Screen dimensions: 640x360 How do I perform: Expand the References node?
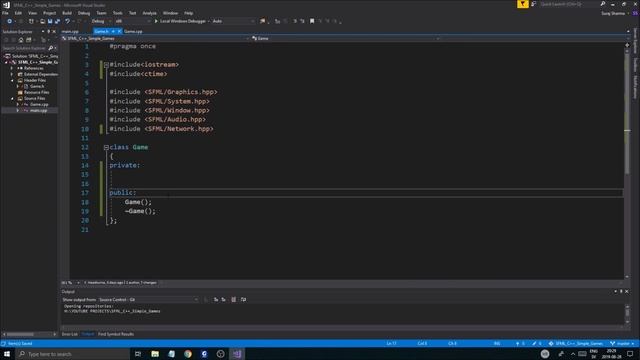(12, 69)
